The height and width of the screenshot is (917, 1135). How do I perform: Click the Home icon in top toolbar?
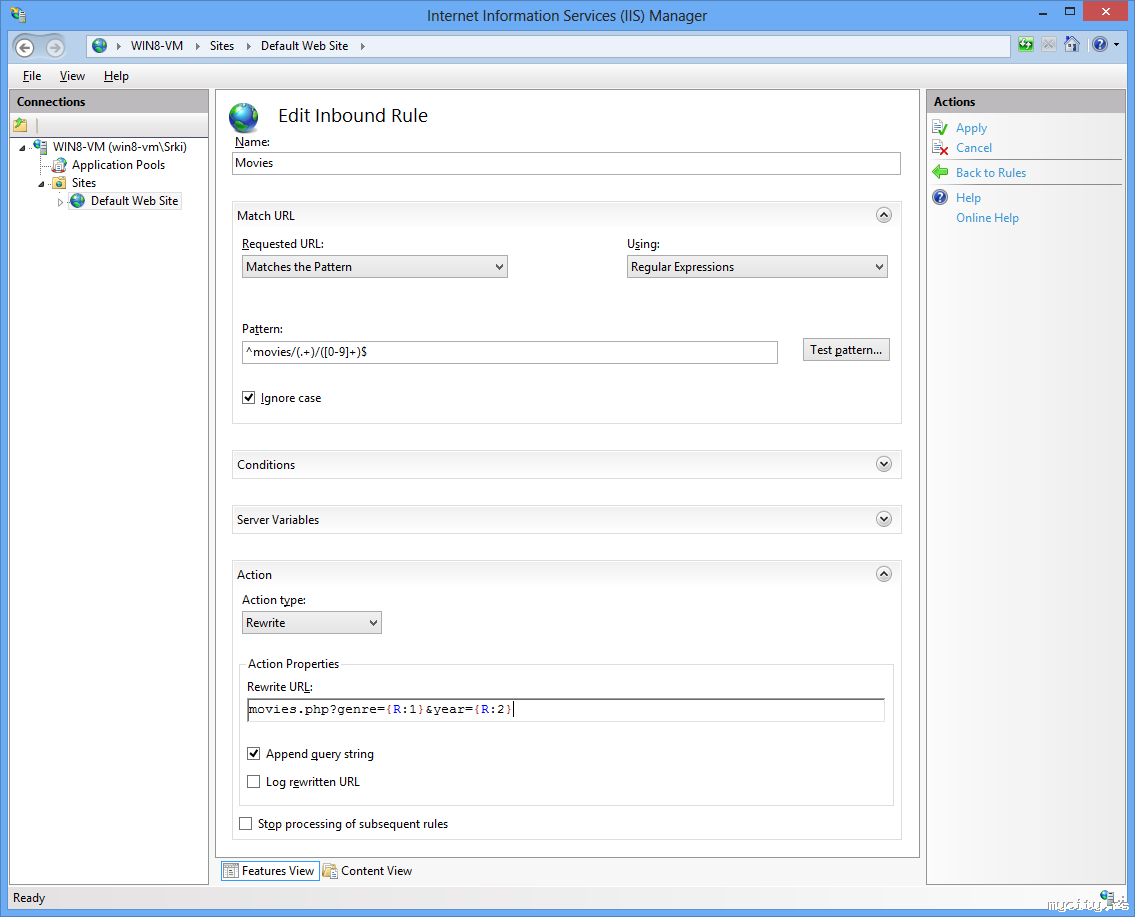coord(1072,45)
